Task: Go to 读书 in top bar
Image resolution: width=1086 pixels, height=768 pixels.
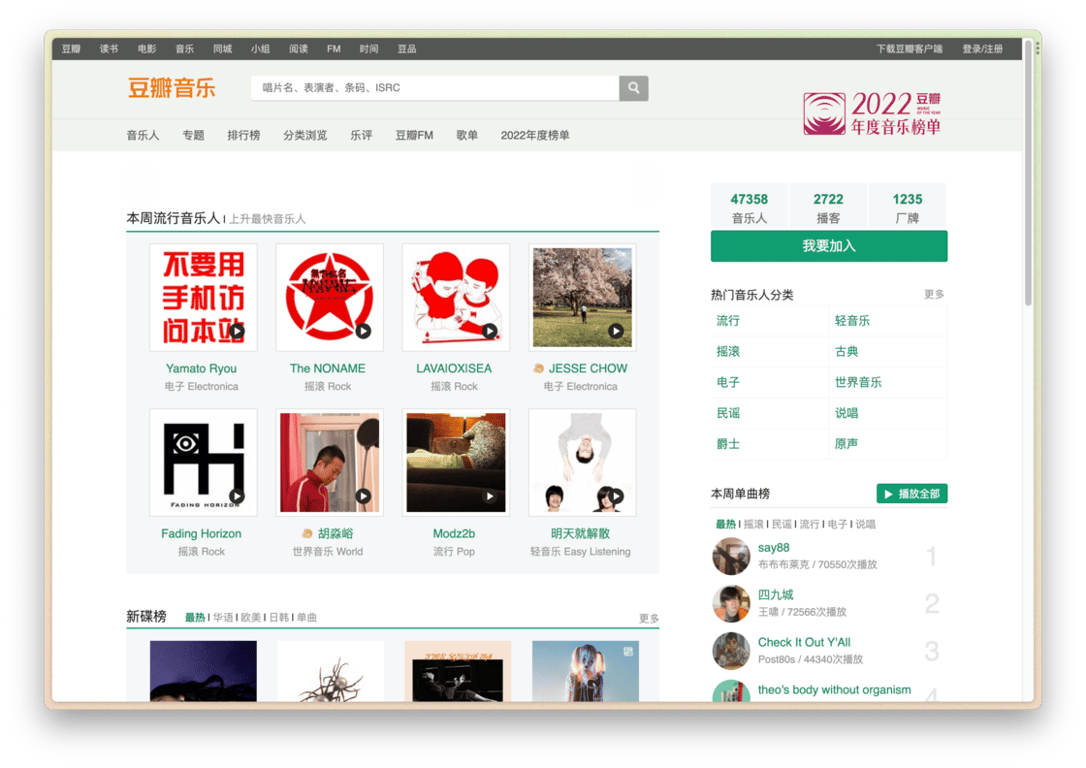Action: 109,48
